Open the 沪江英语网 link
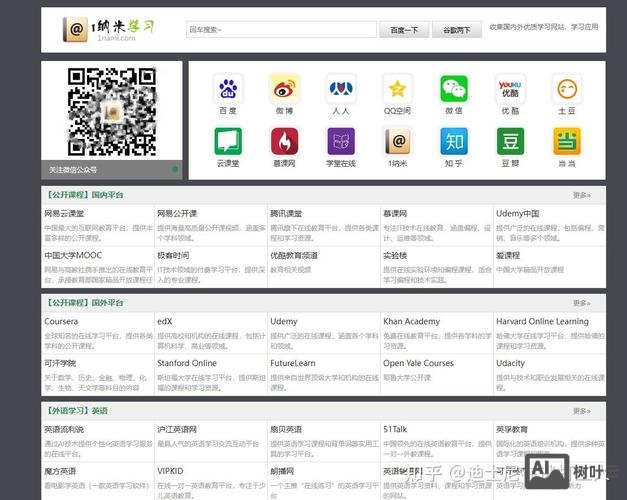 [177, 430]
